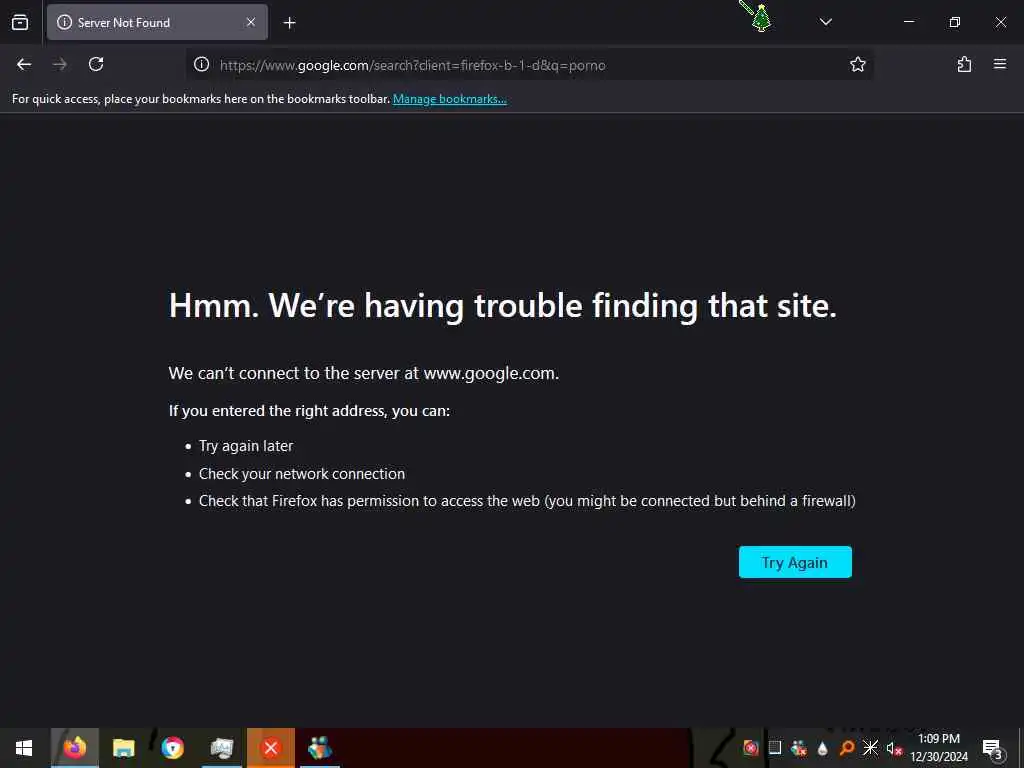
Task: Open File Explorer from the taskbar
Action: click(x=123, y=748)
